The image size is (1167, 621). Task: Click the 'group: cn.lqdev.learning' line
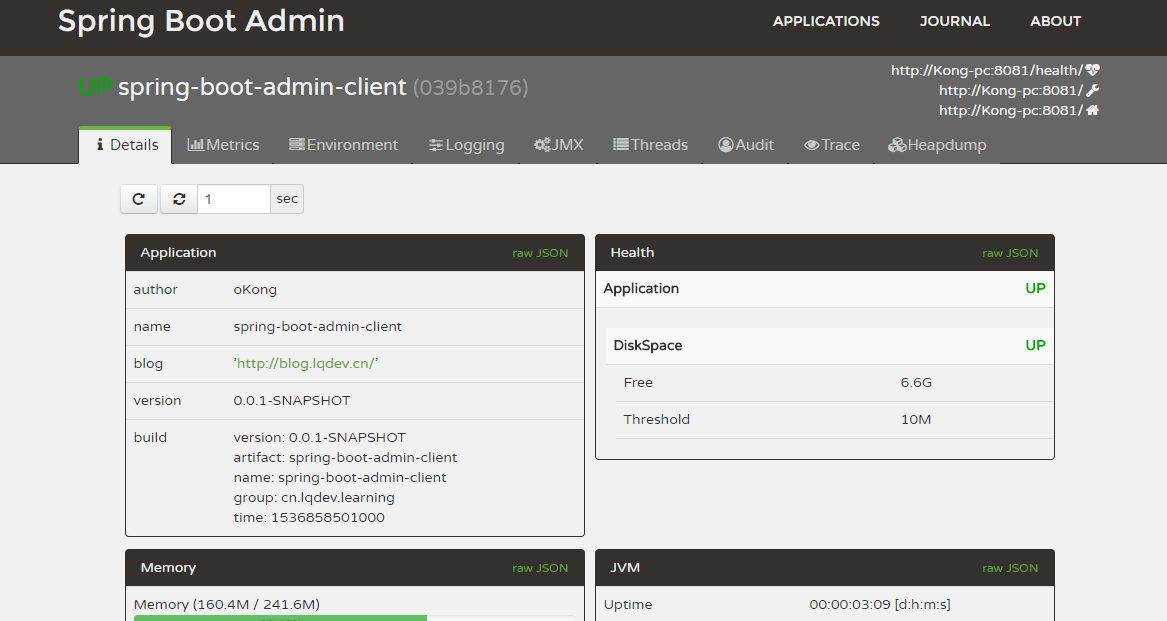314,497
